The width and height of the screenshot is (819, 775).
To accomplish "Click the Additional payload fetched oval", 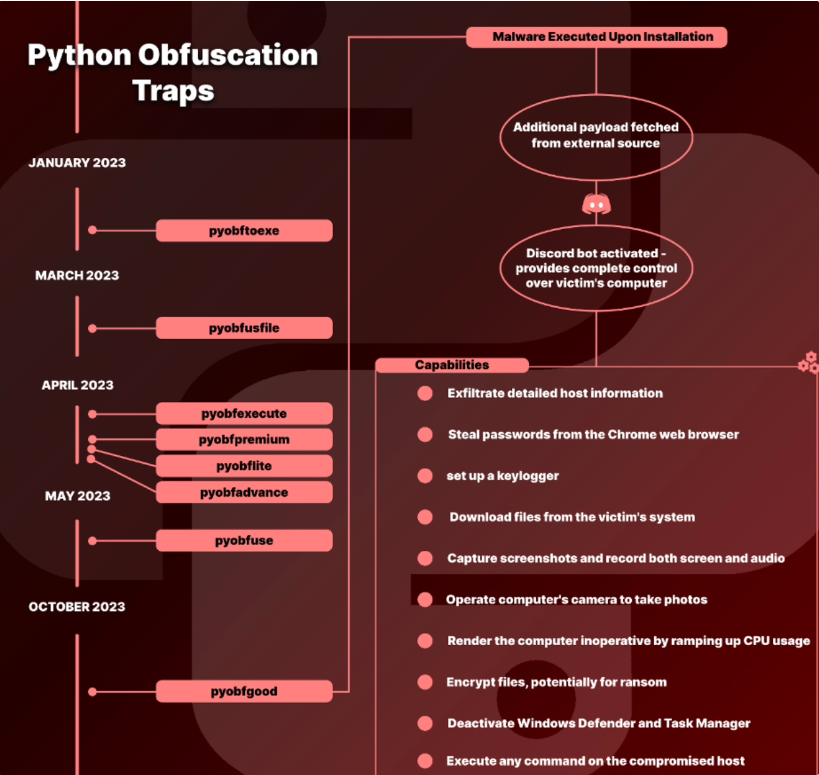I will point(596,135).
